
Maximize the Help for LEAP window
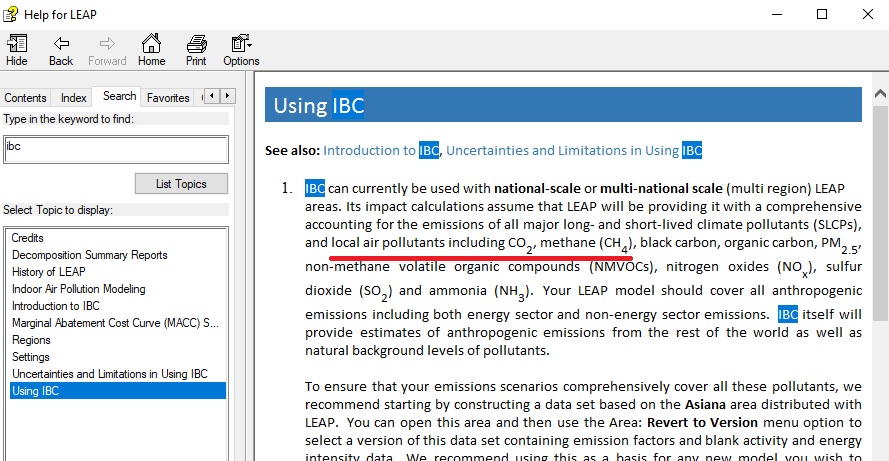pyautogui.click(x=822, y=14)
